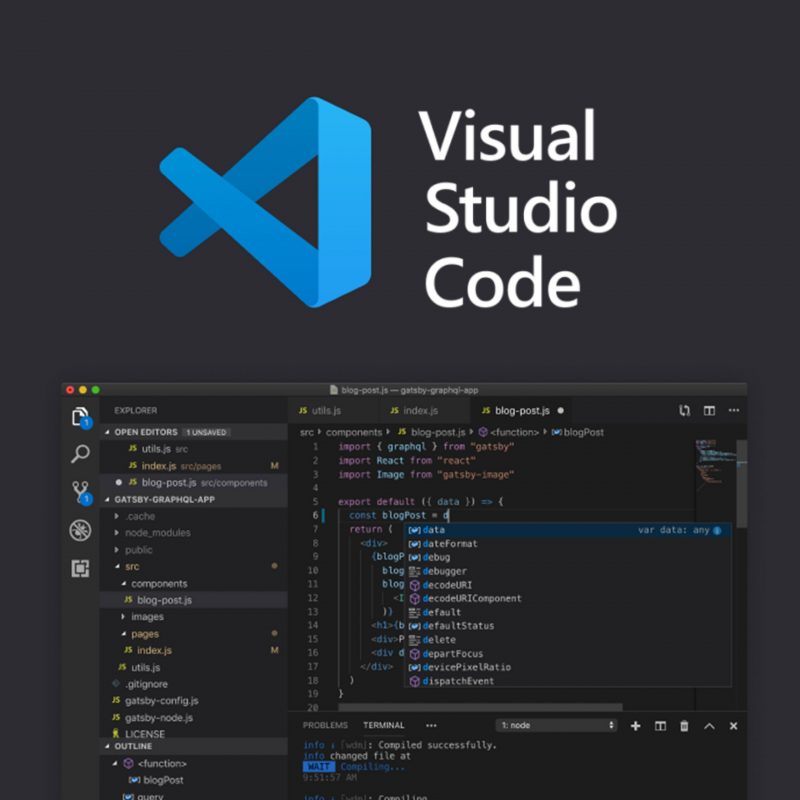This screenshot has width=800, height=800.
Task: Click the kill terminal trash icon
Action: (x=685, y=726)
